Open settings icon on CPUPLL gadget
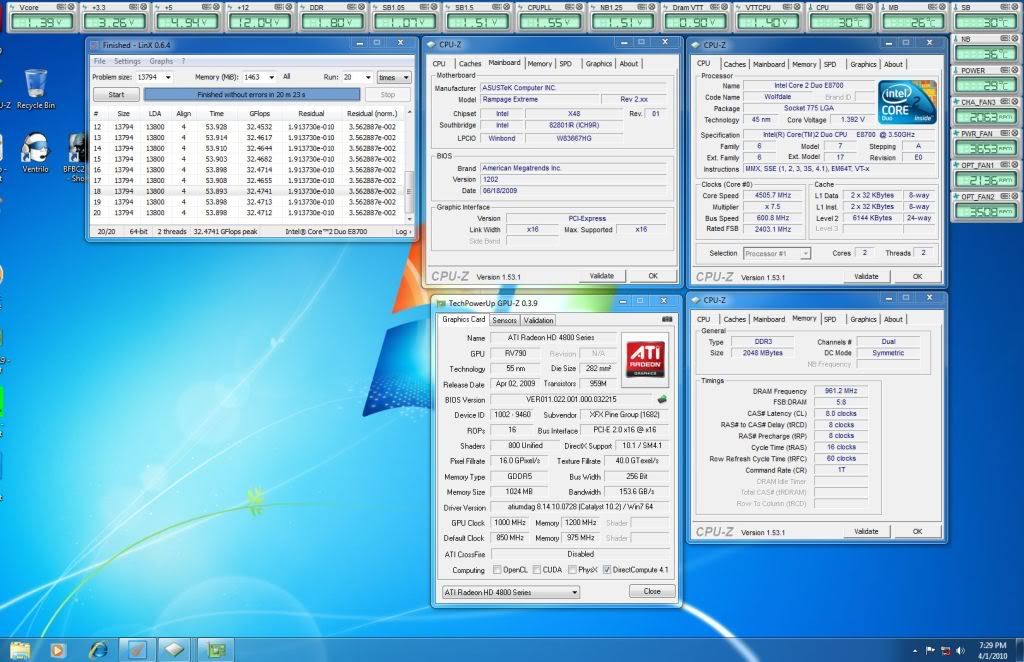The width and height of the screenshot is (1024, 662). tap(569, 7)
